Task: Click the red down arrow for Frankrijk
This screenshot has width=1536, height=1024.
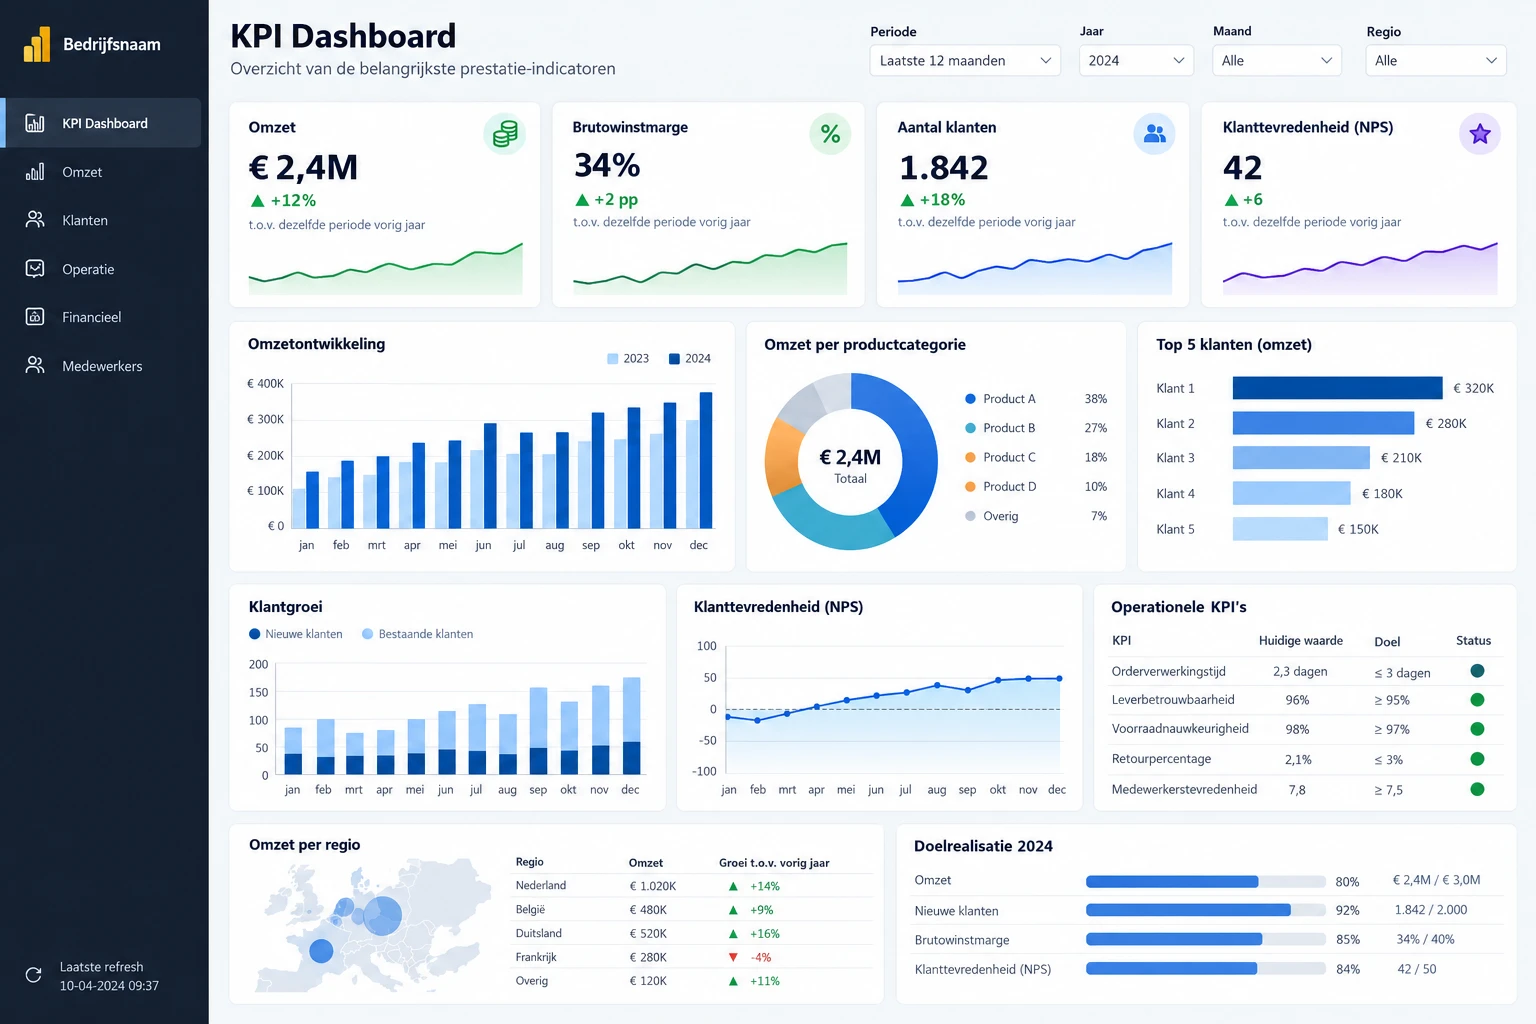Action: click(733, 957)
